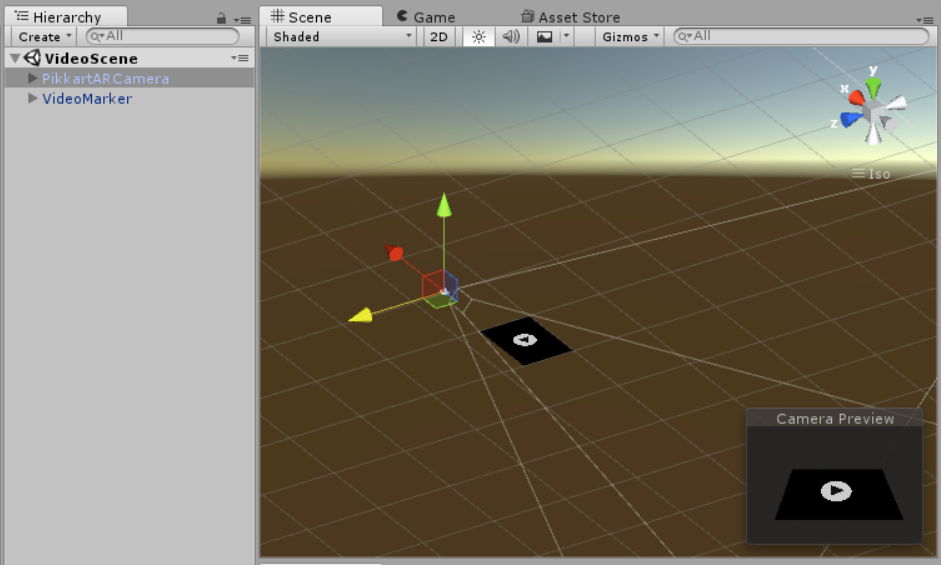
Task: Click the Unity logo beside VideoScene
Action: [x=32, y=58]
